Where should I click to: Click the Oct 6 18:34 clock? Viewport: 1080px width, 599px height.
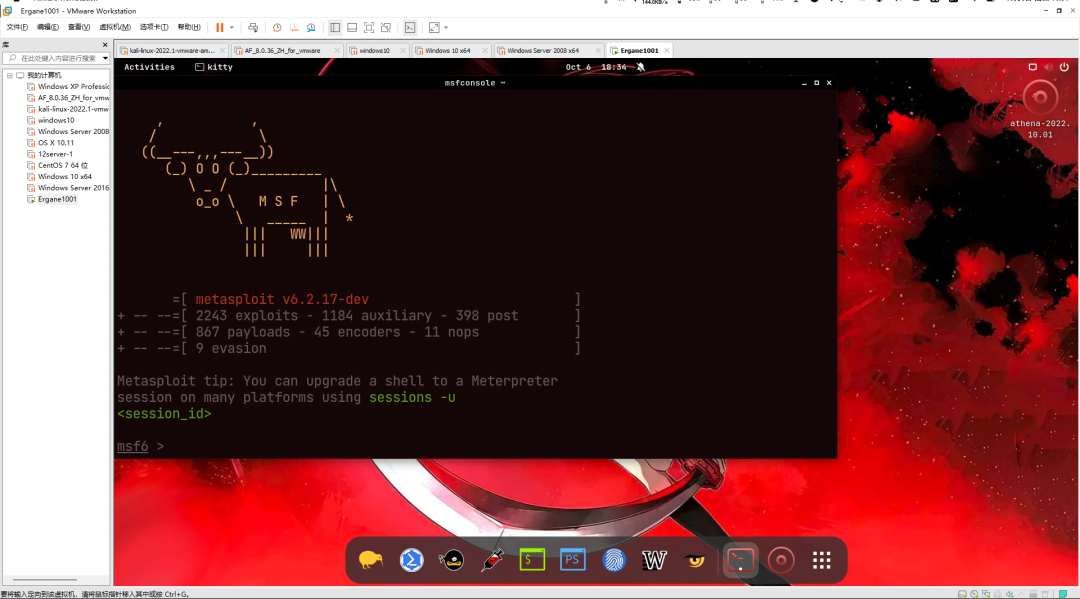[596, 67]
